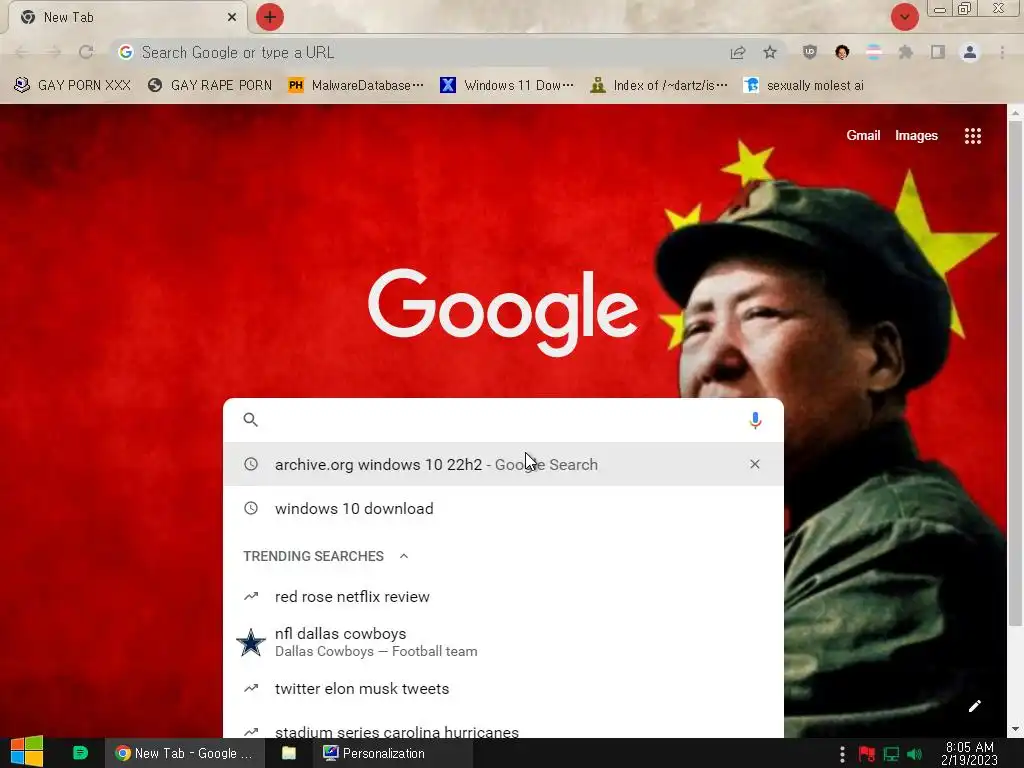Open the Windows Start menu
The width and height of the screenshot is (1024, 768).
(27, 752)
